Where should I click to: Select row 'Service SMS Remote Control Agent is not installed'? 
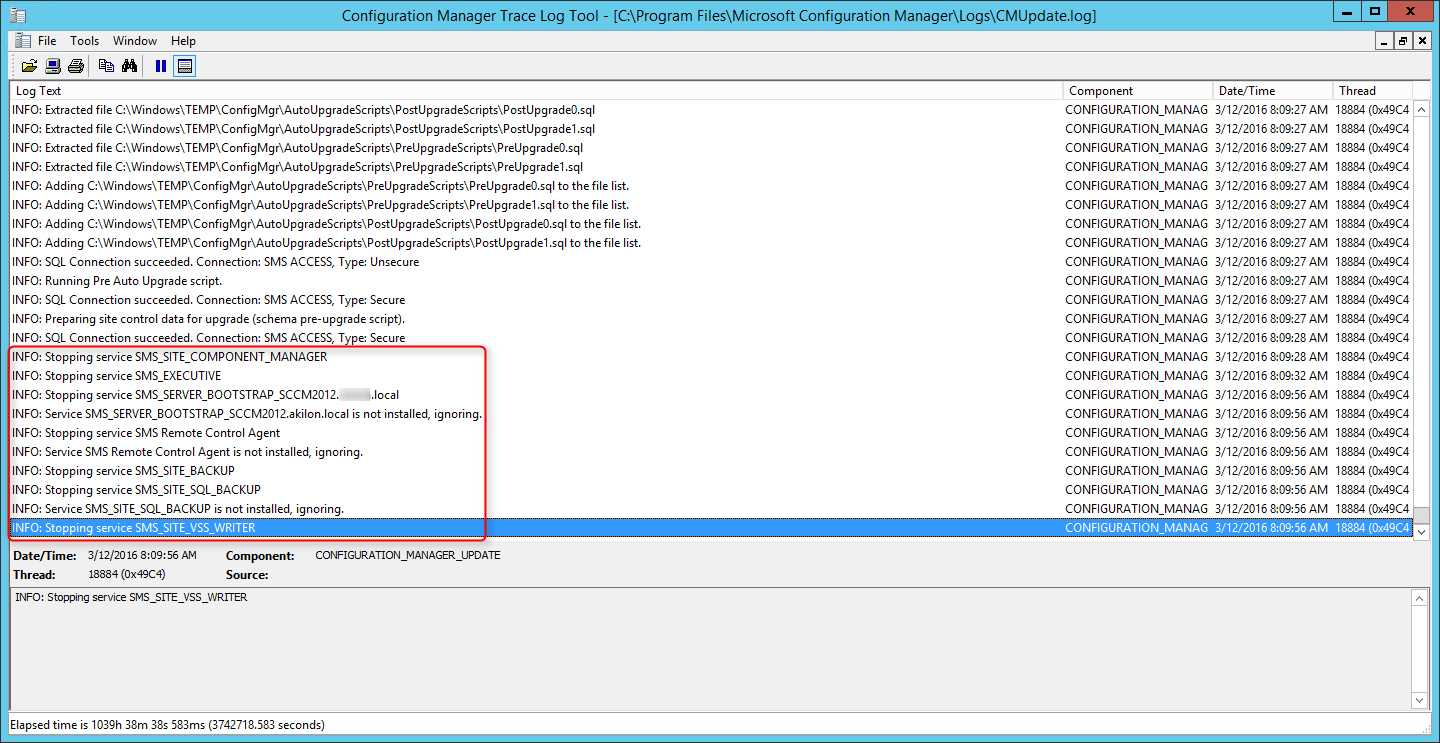pyautogui.click(x=711, y=452)
